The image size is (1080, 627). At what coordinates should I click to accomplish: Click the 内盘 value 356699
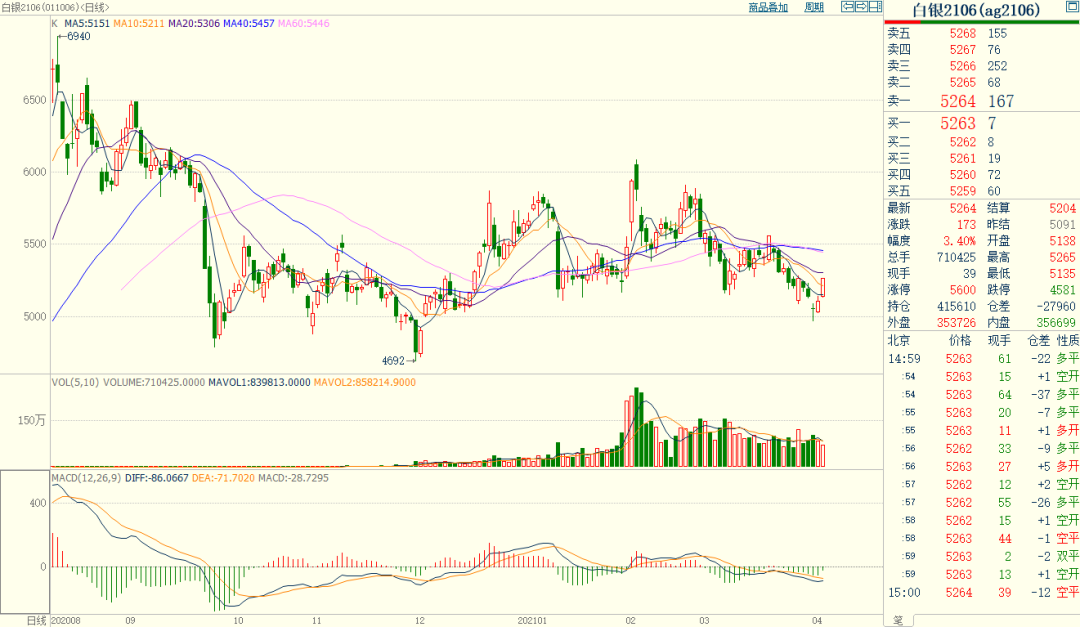click(1055, 323)
